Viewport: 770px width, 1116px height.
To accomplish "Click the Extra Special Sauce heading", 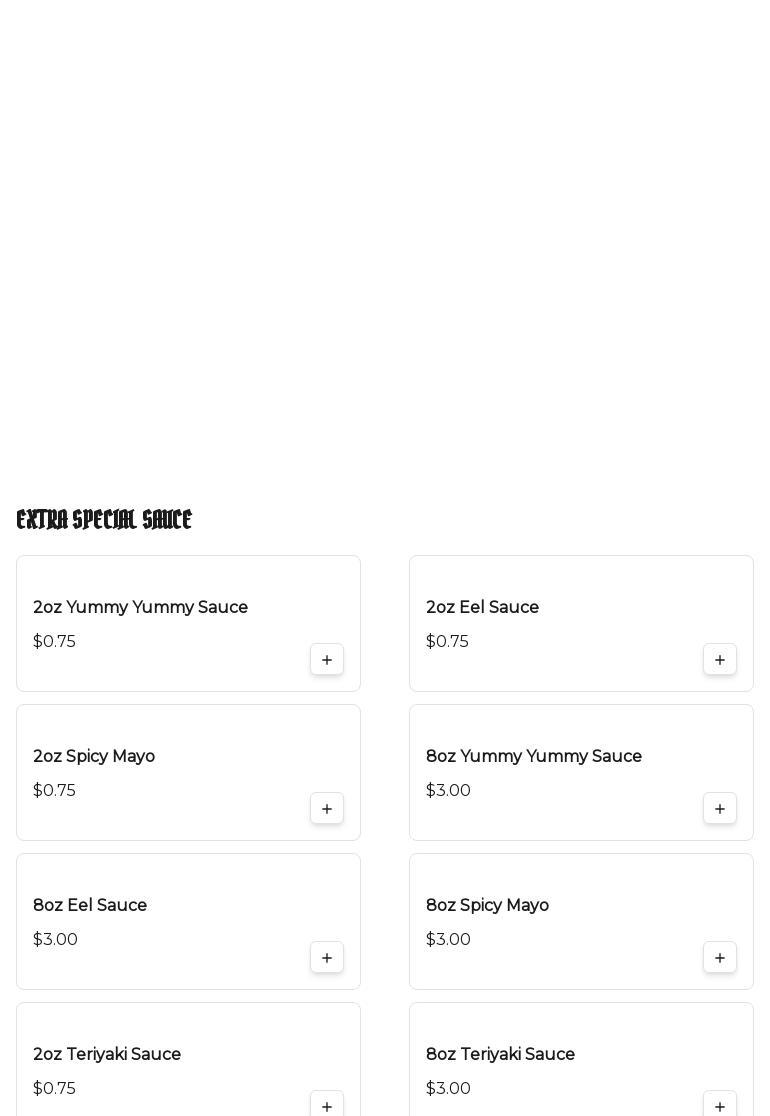I will 104,520.
